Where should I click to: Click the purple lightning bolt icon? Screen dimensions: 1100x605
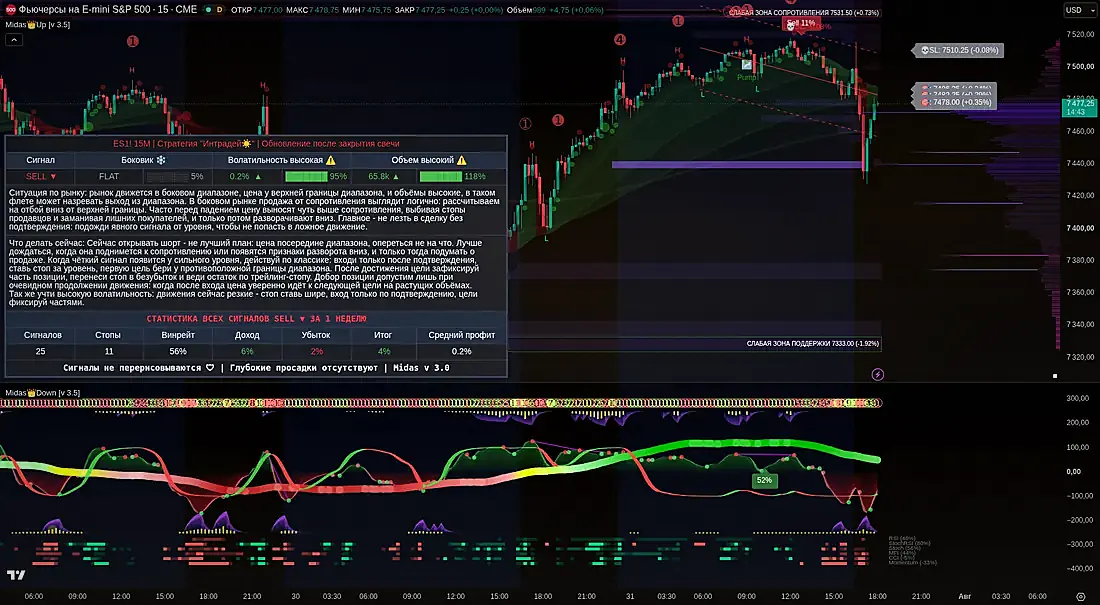pyautogui.click(x=878, y=375)
